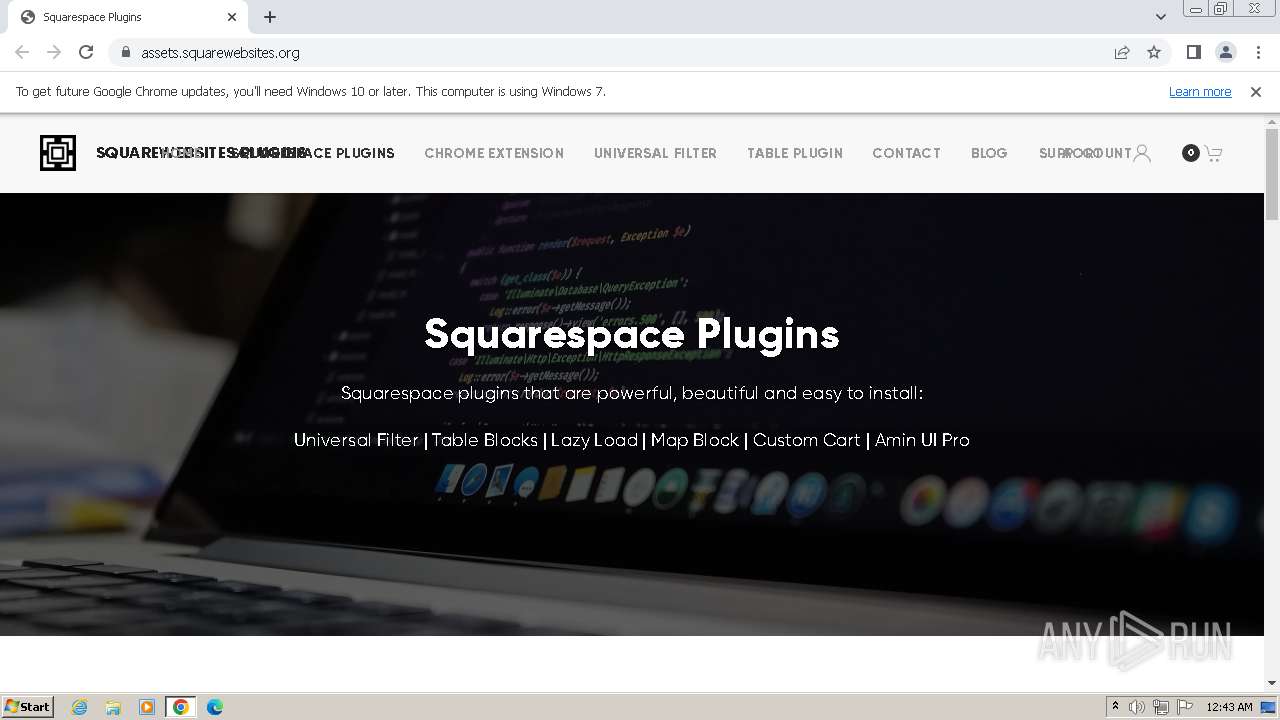Open the Chrome profile avatar
This screenshot has width=1280, height=720.
point(1225,52)
